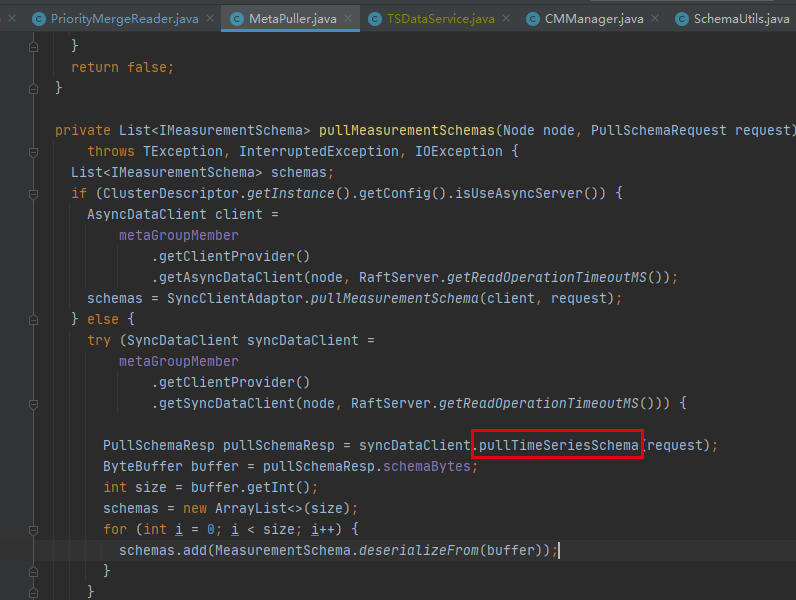Click the first .getClientProvider() call
Image resolution: width=796 pixels, height=600 pixels.
coord(230,256)
